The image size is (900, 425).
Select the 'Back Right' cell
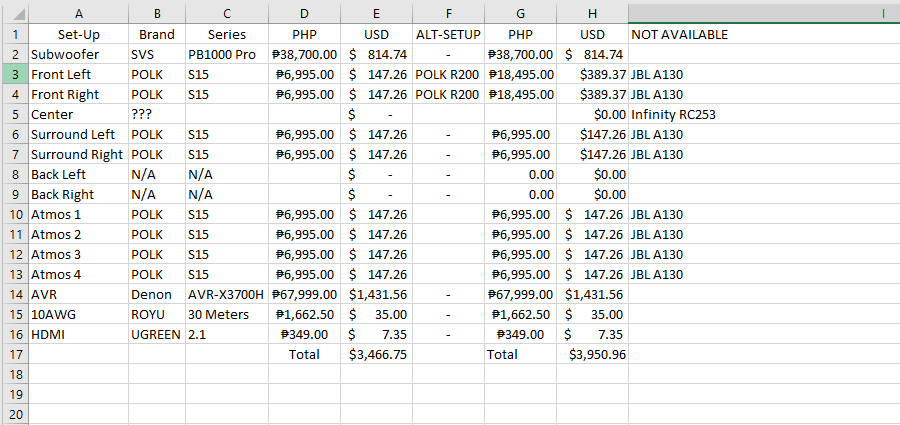click(x=79, y=195)
